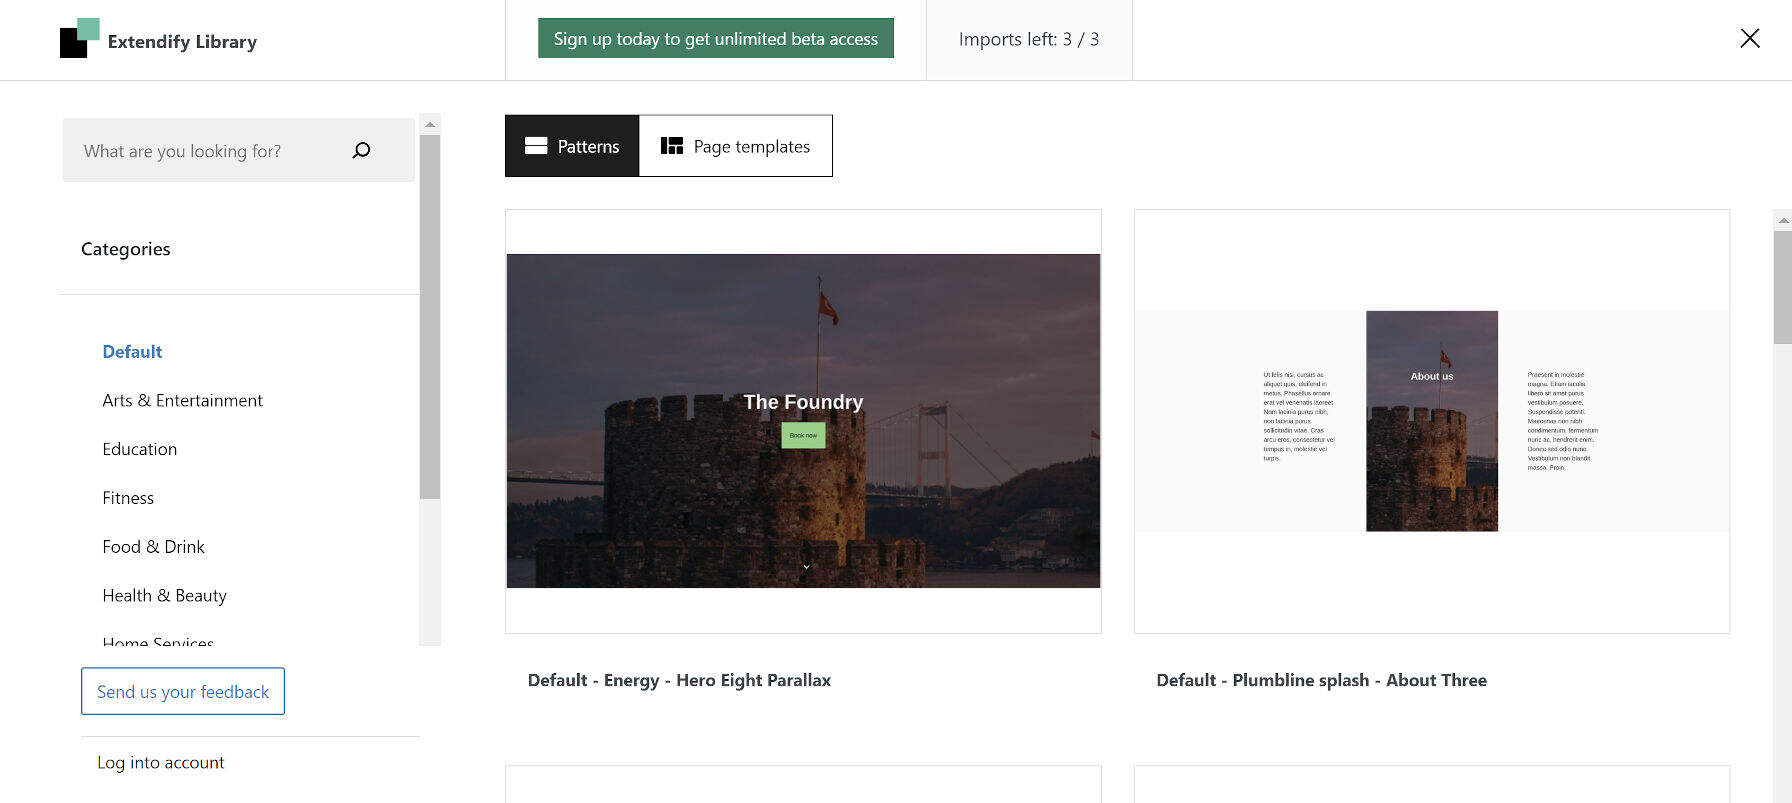This screenshot has height=803, width=1792.
Task: Open the Page templates tab
Action: (x=735, y=146)
